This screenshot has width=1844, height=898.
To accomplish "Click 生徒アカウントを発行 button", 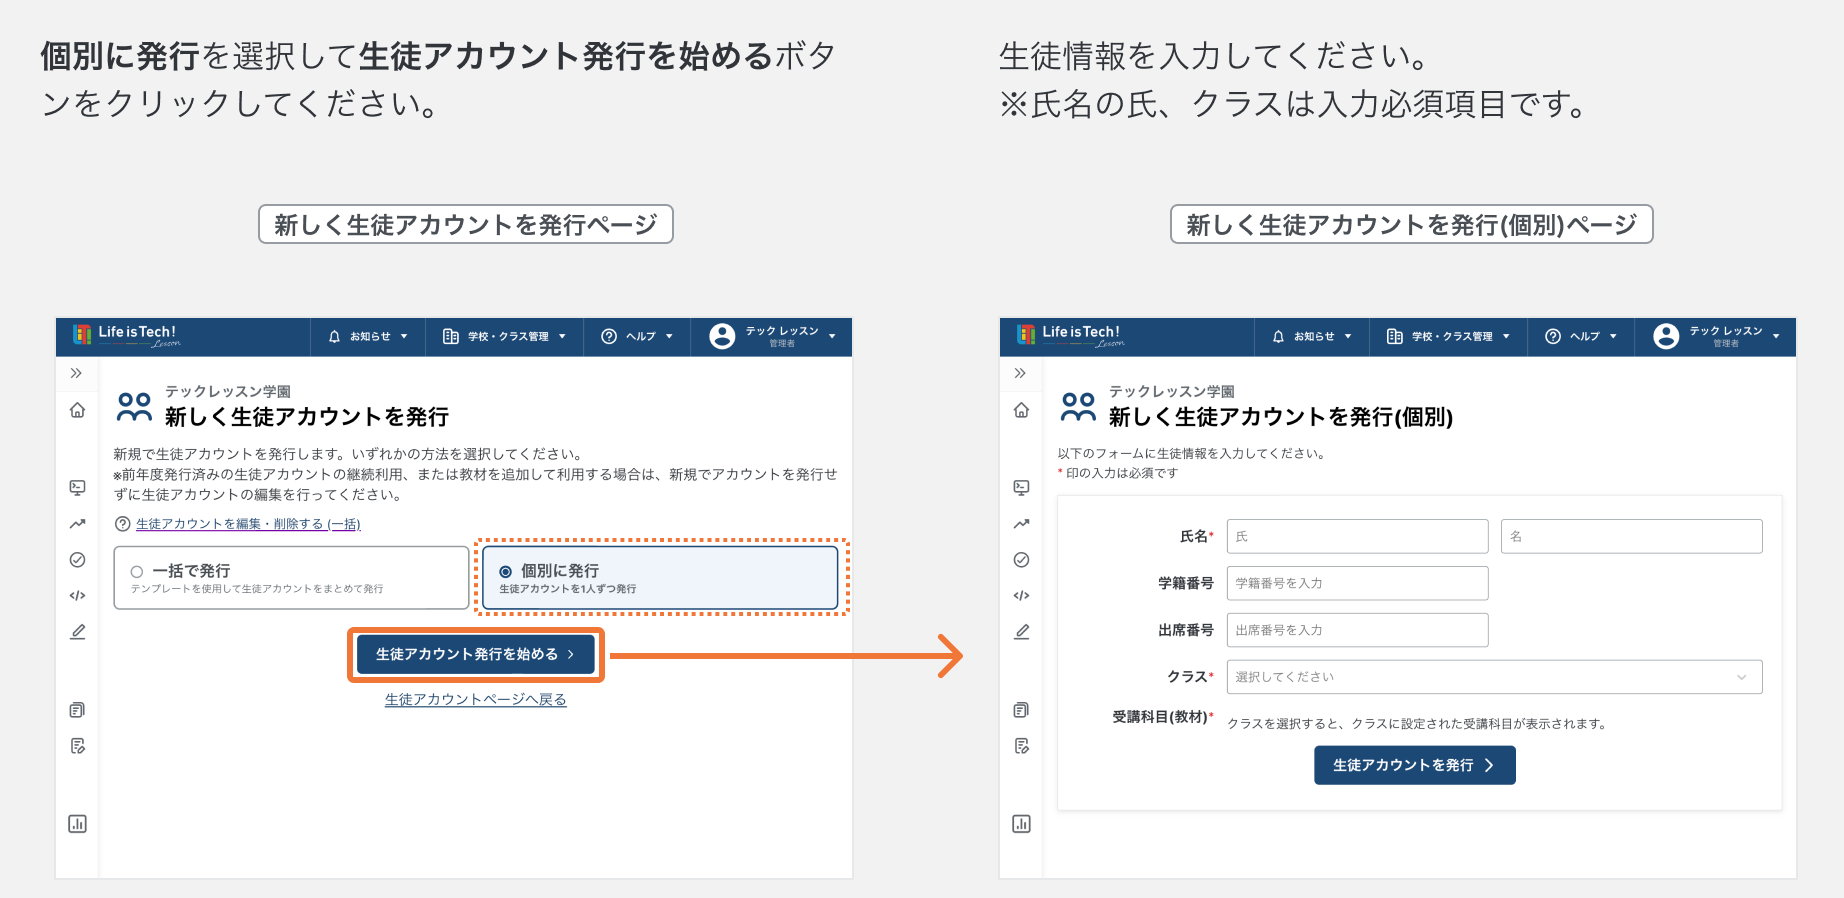I will pos(1414,765).
